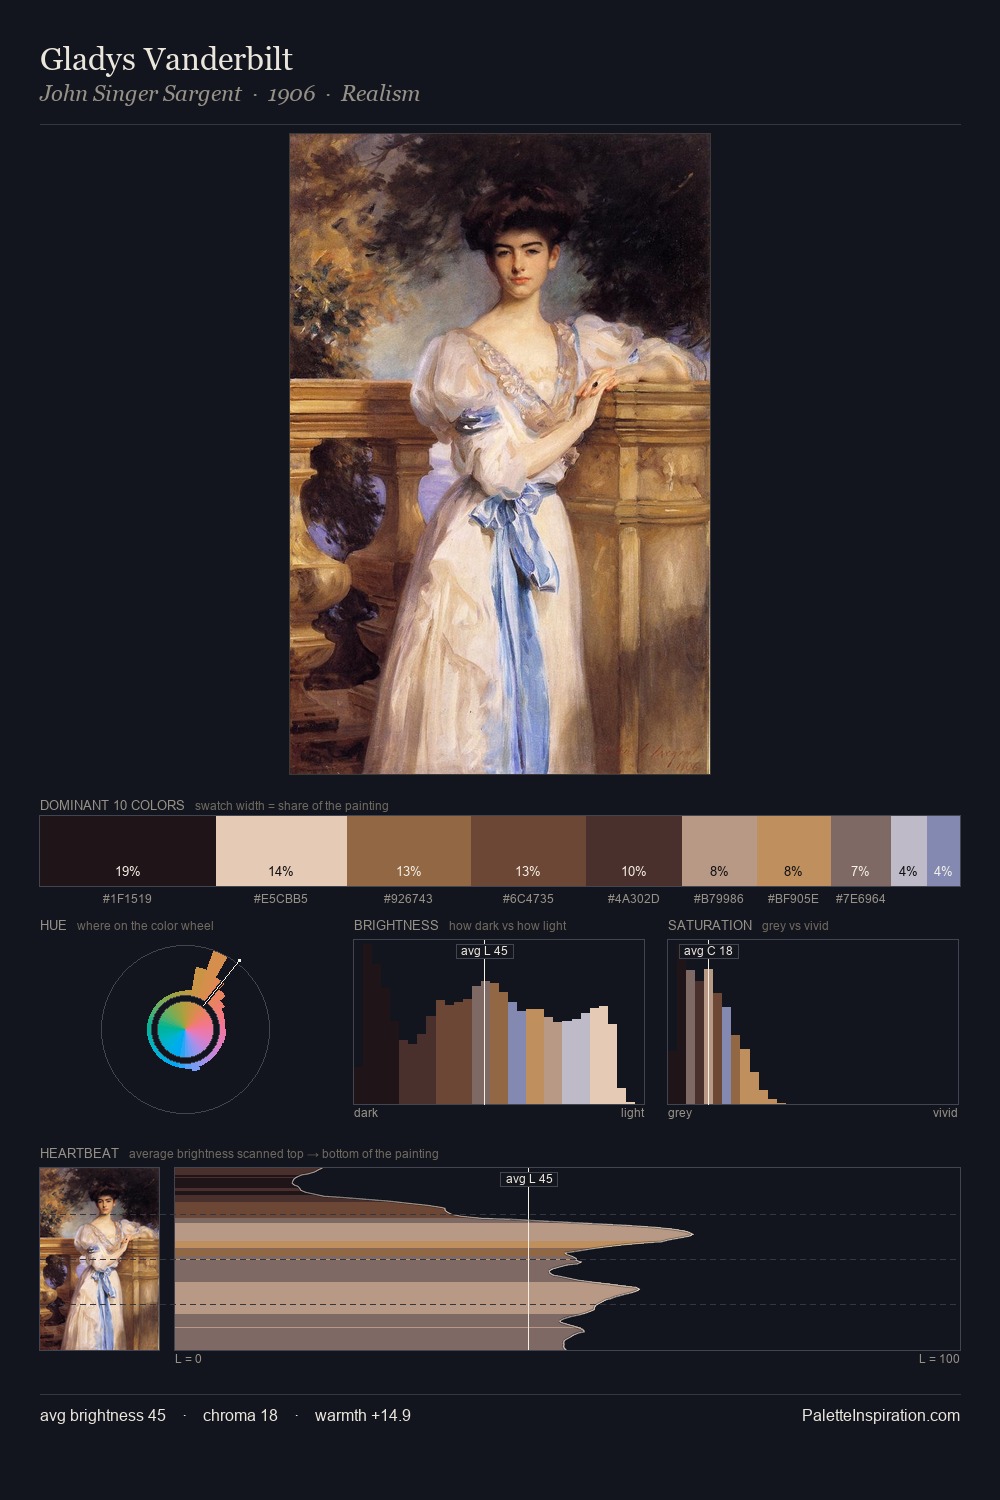Screen dimensions: 1000x1500
Task: Select the swatch above #6C4735
Action: coord(528,851)
